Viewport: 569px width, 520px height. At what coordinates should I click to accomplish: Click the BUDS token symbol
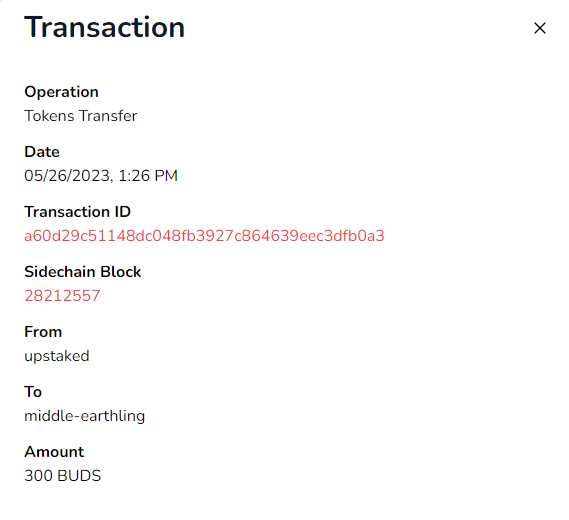tap(79, 476)
